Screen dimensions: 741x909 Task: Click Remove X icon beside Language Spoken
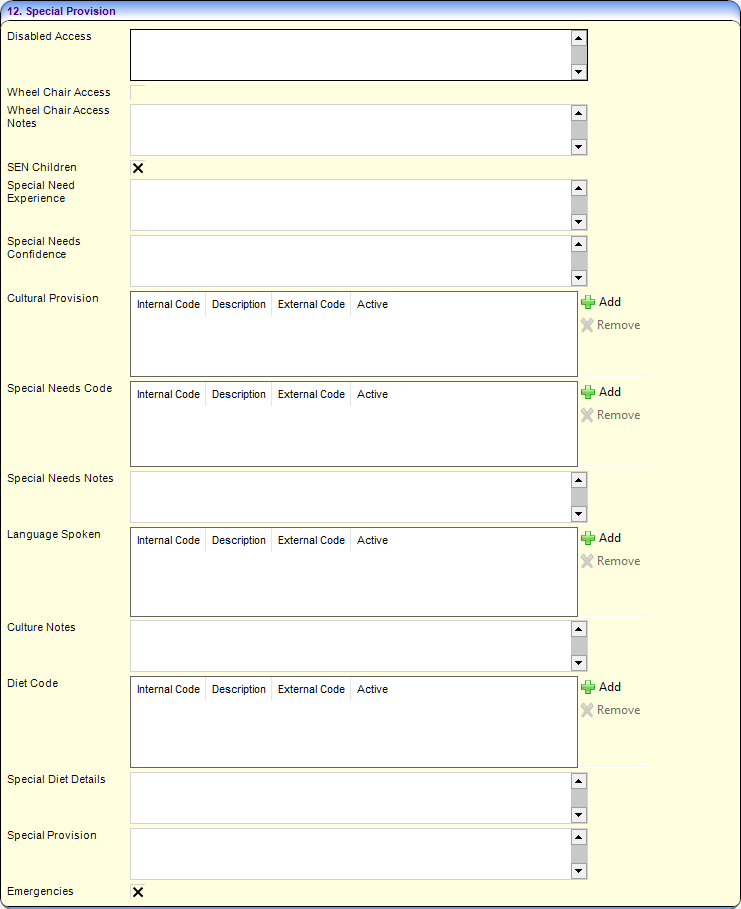pos(587,561)
